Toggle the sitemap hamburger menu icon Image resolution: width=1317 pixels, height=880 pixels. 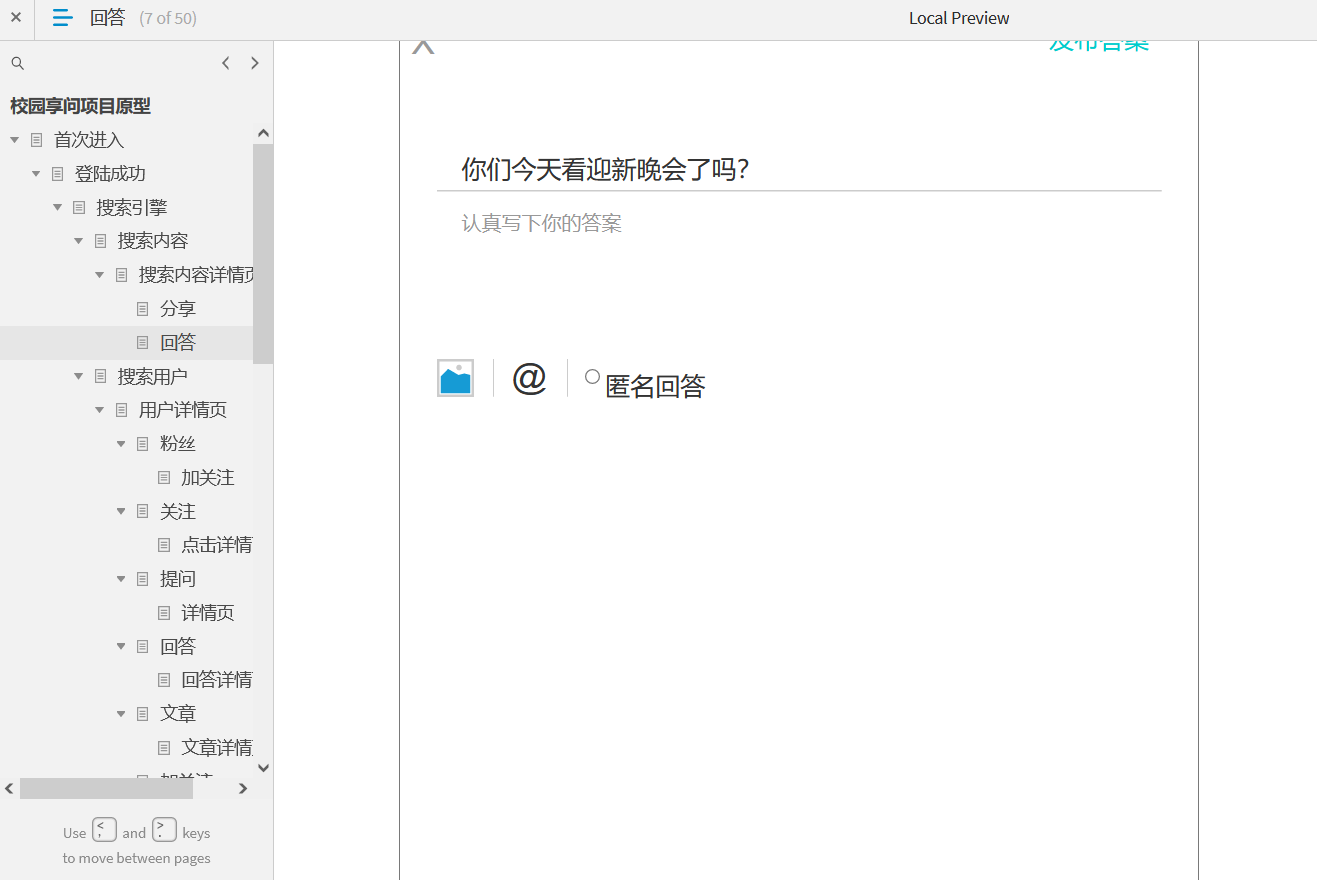63,17
